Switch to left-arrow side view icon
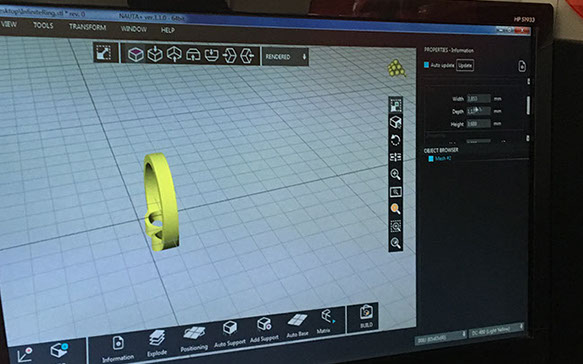583x364 pixels. (247, 56)
